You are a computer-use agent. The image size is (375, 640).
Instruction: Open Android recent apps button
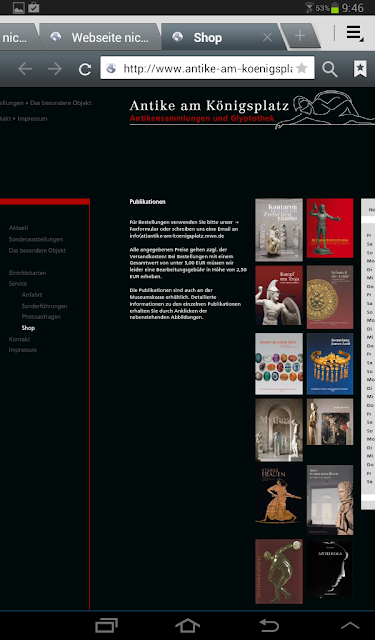coord(106,625)
